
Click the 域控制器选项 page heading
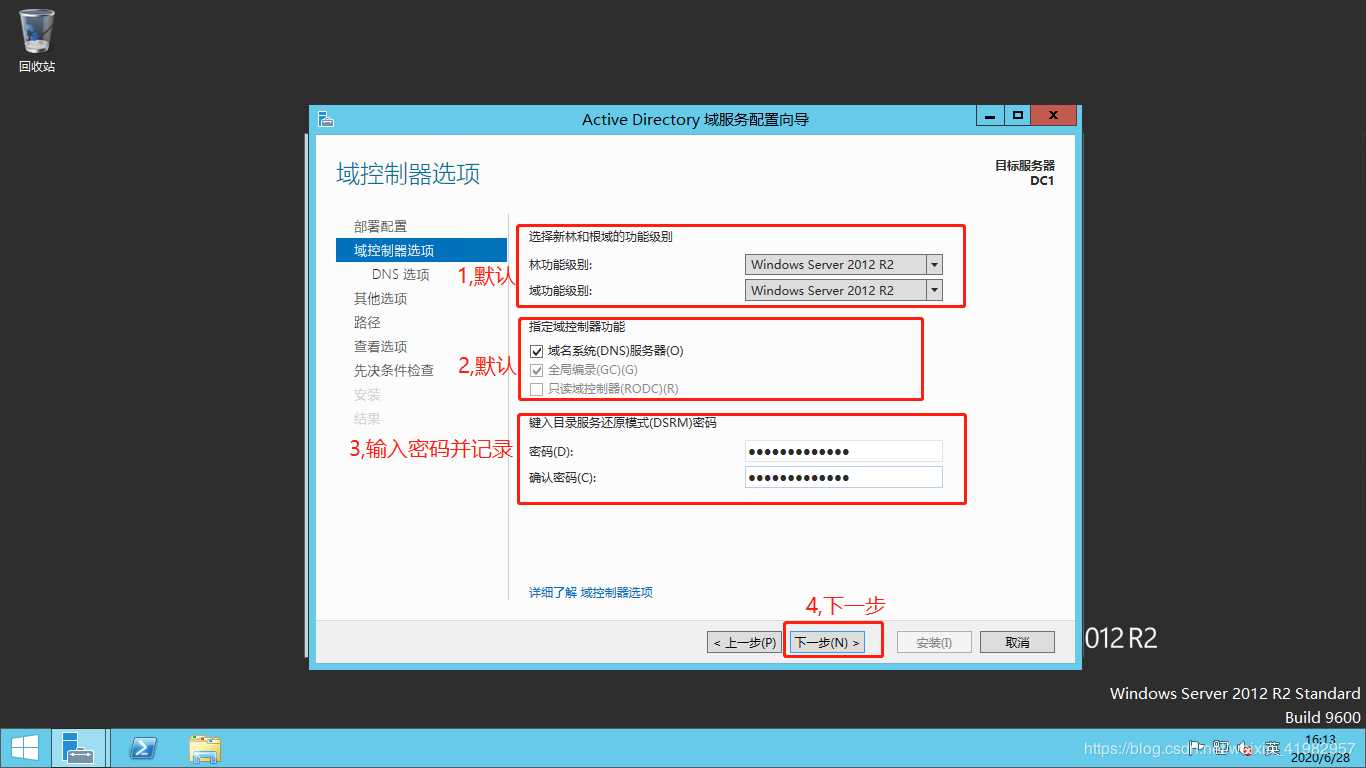pos(408,174)
